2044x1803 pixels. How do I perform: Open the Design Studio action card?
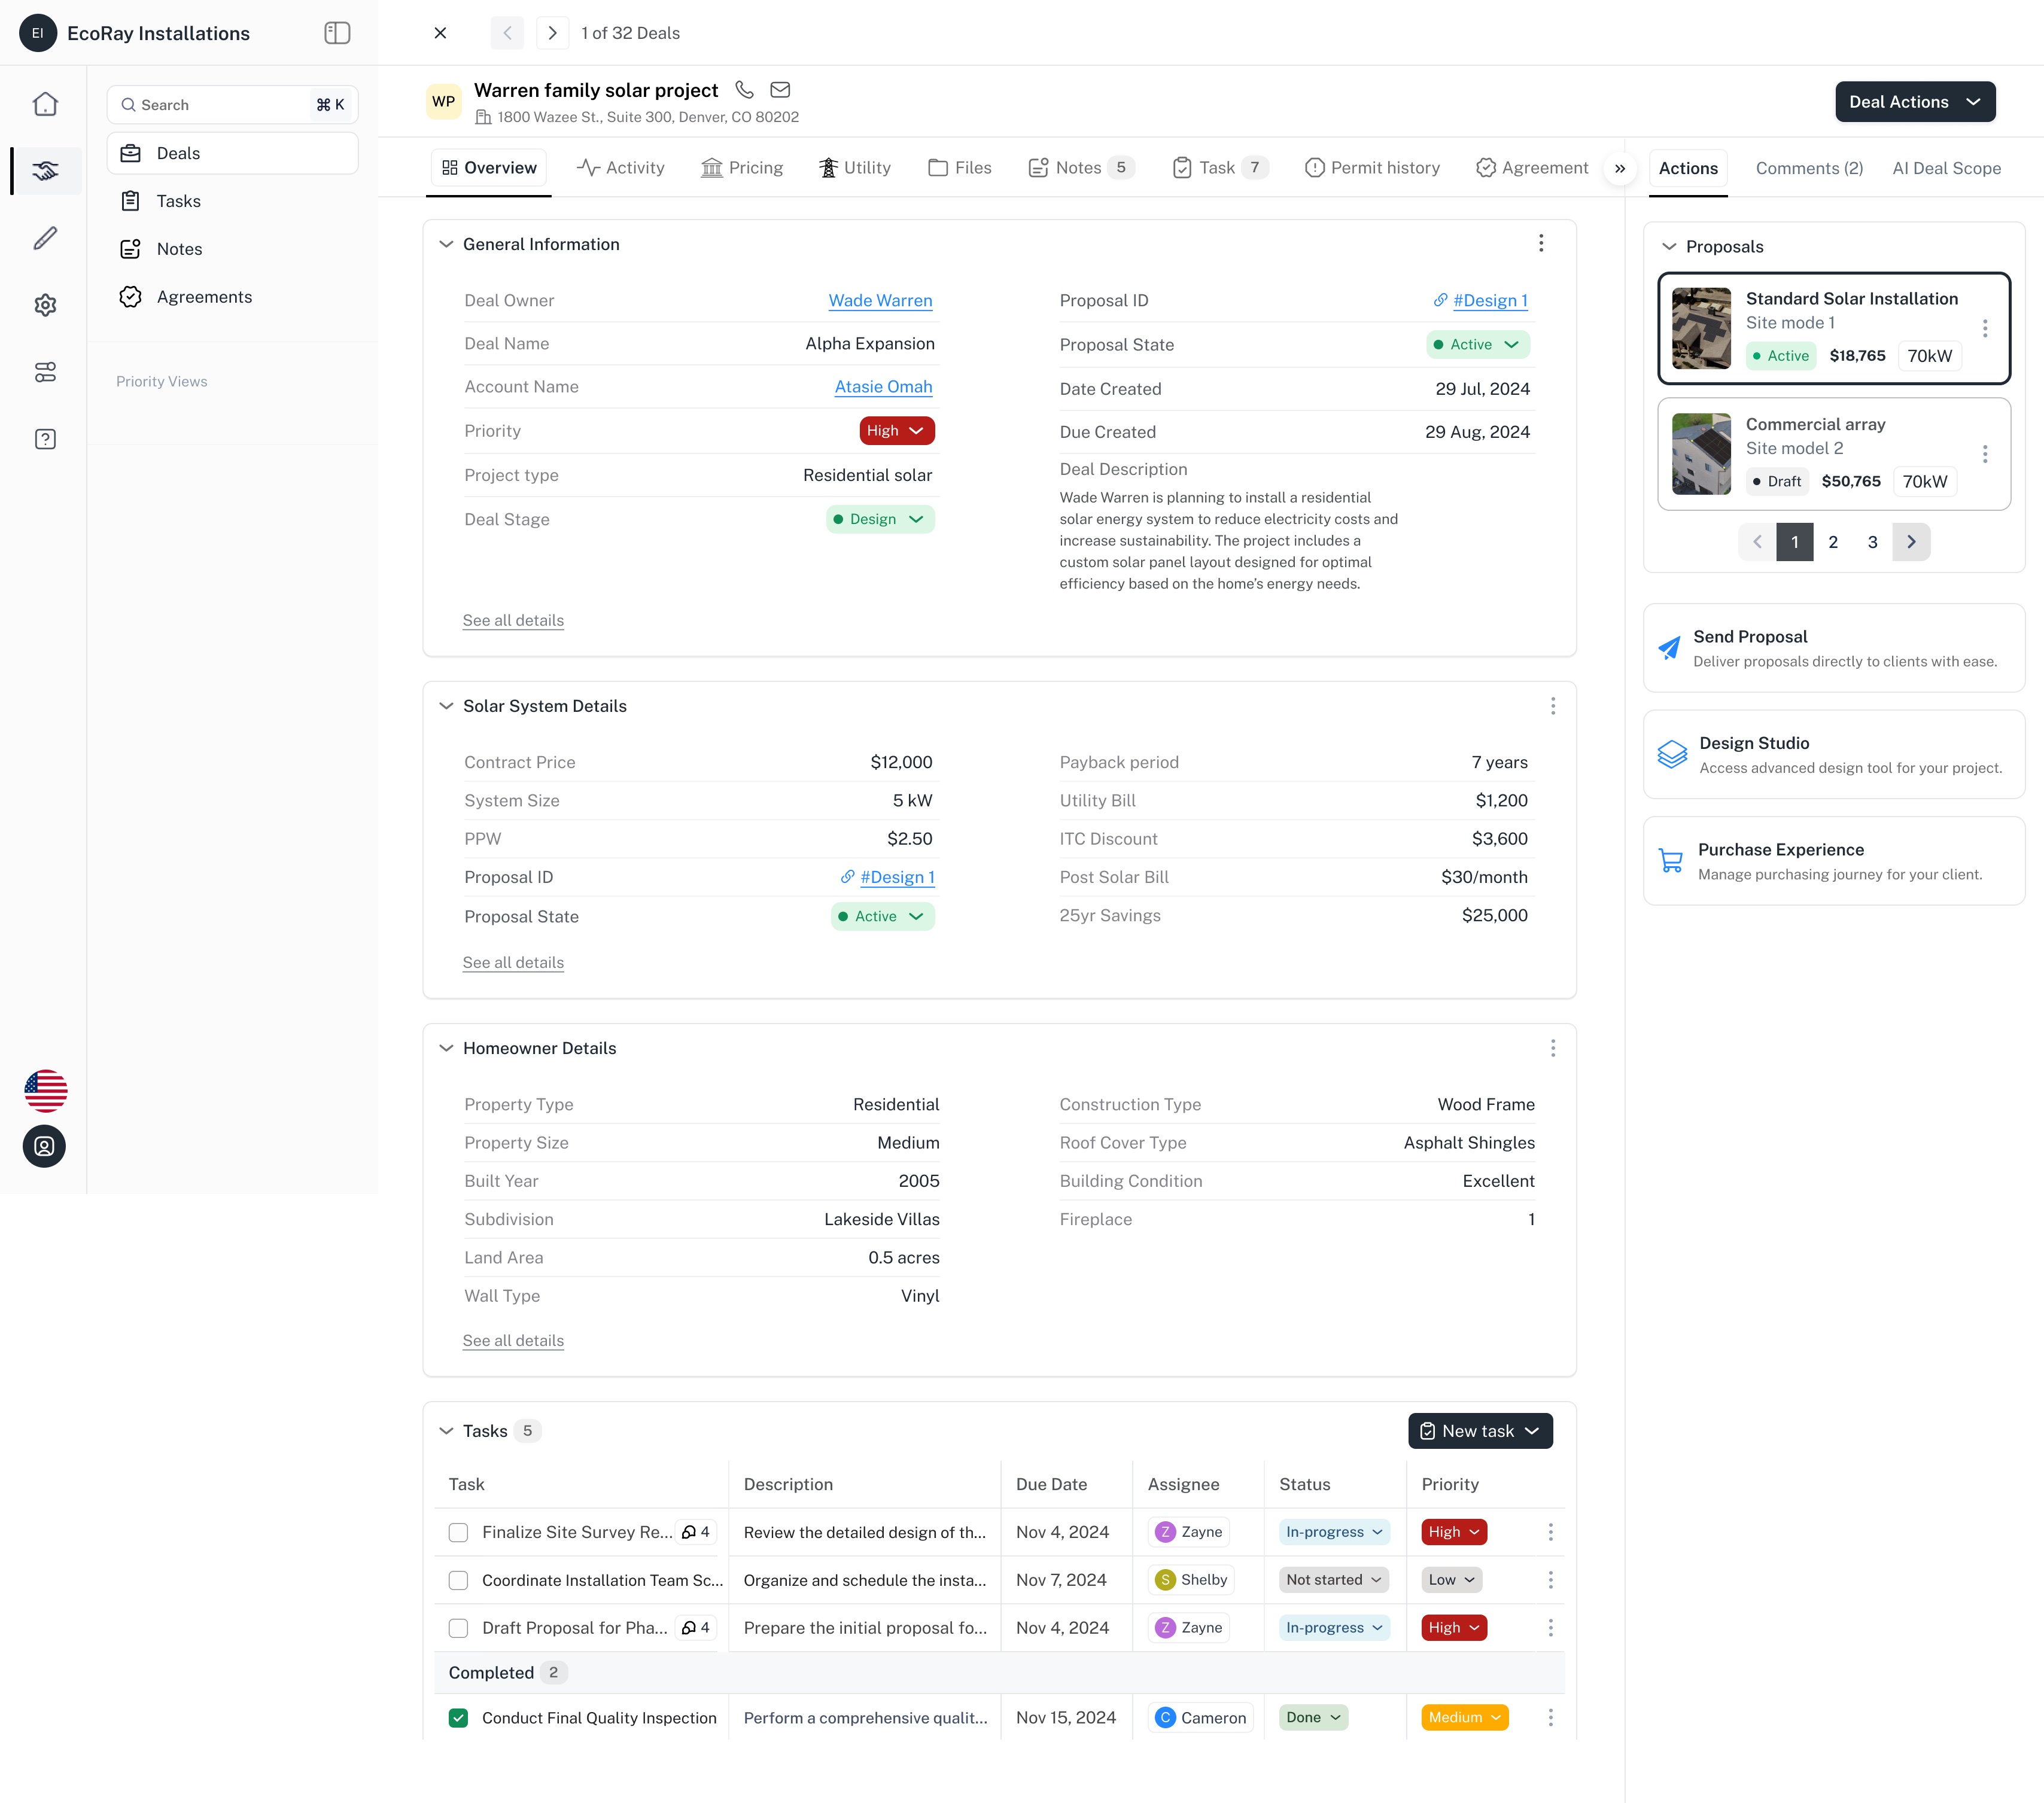tap(1834, 754)
